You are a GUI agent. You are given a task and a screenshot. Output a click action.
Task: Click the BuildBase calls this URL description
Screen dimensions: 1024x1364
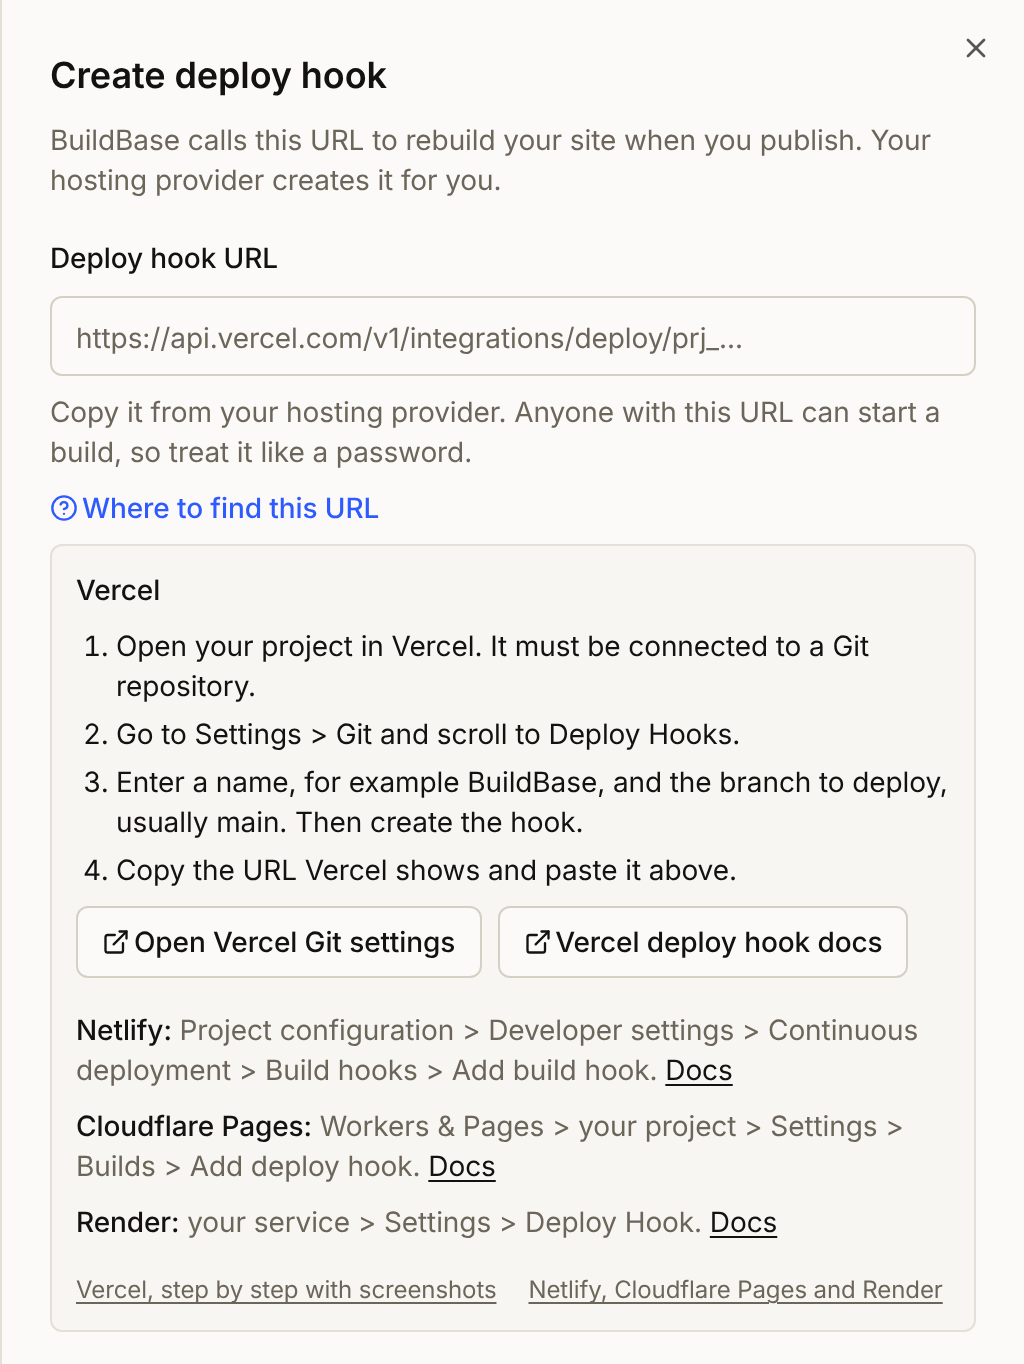(x=491, y=160)
